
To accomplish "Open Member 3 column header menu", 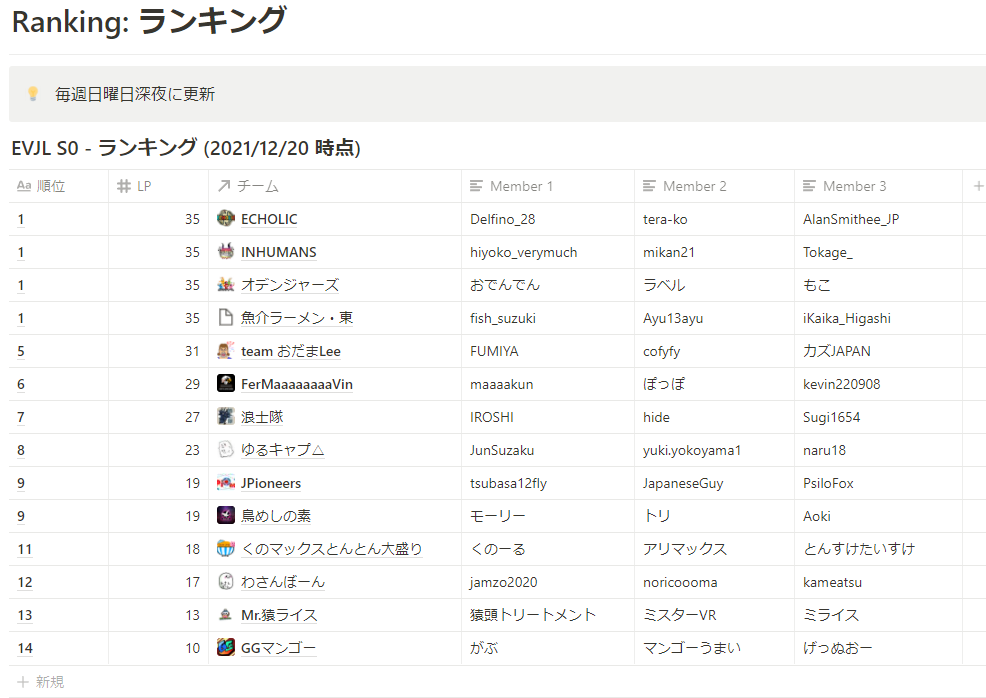I will (x=878, y=186).
